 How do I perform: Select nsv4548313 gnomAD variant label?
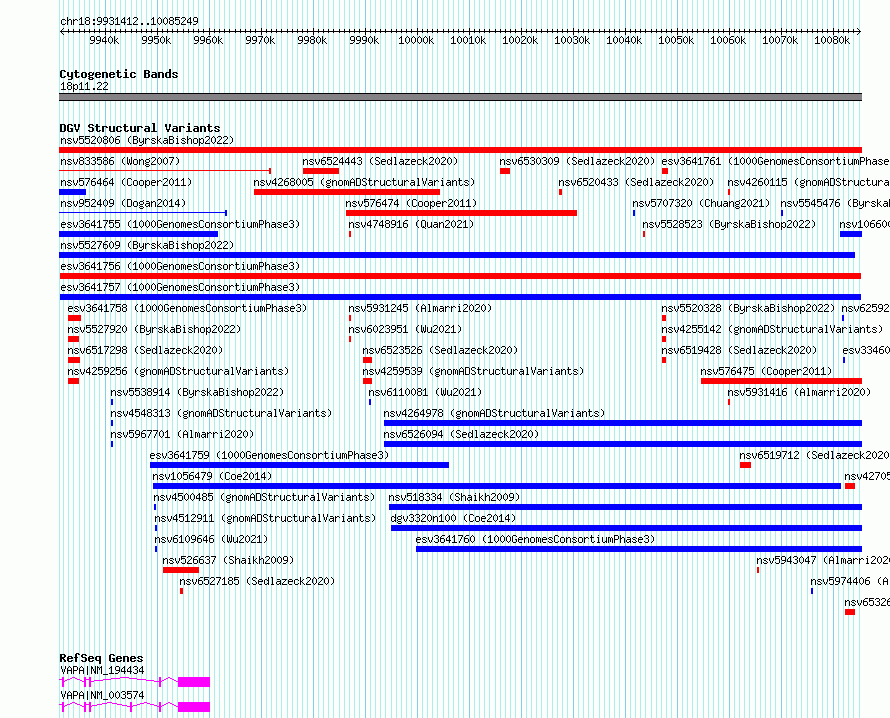coord(221,413)
